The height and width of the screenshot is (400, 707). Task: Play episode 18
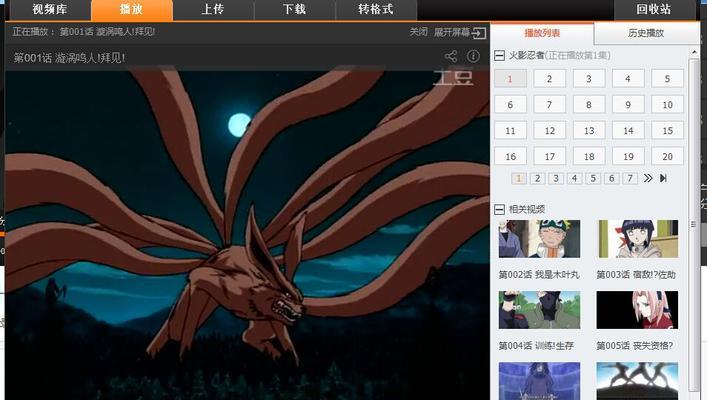tap(589, 156)
